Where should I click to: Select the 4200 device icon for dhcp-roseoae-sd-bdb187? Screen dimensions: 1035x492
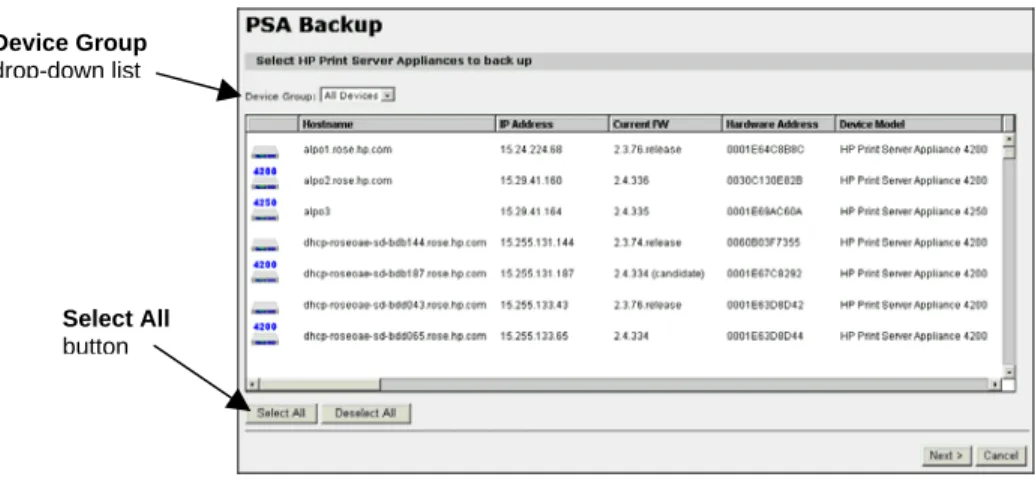(x=265, y=271)
